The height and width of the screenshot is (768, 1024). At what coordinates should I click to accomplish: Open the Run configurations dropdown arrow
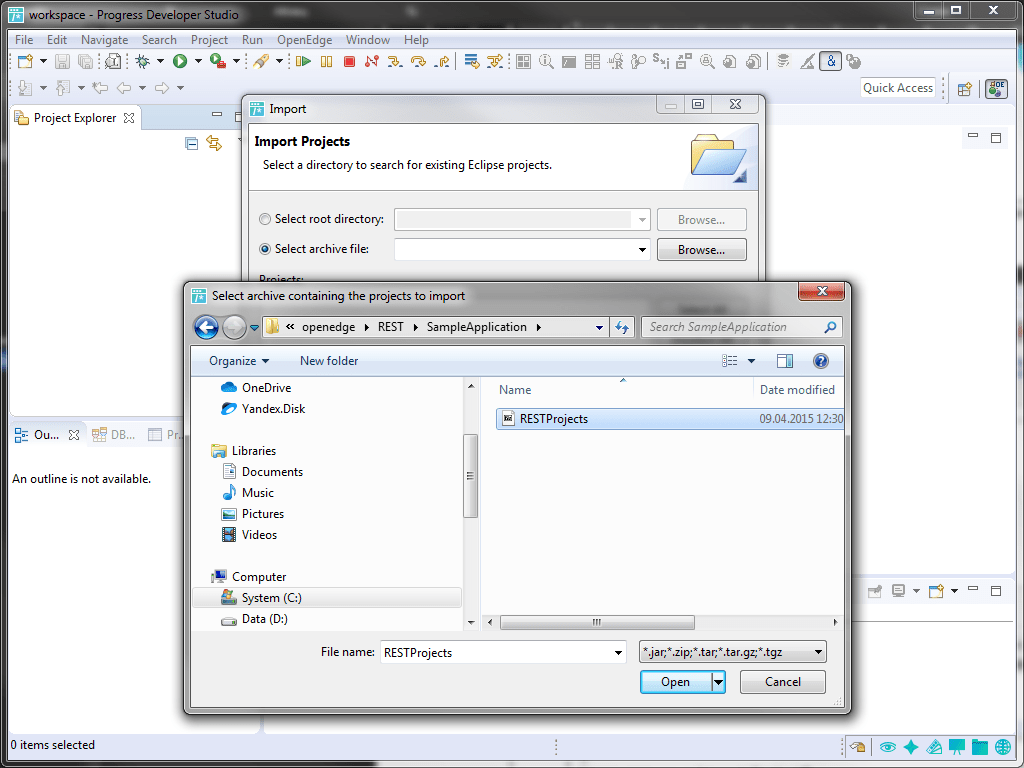pyautogui.click(x=198, y=61)
